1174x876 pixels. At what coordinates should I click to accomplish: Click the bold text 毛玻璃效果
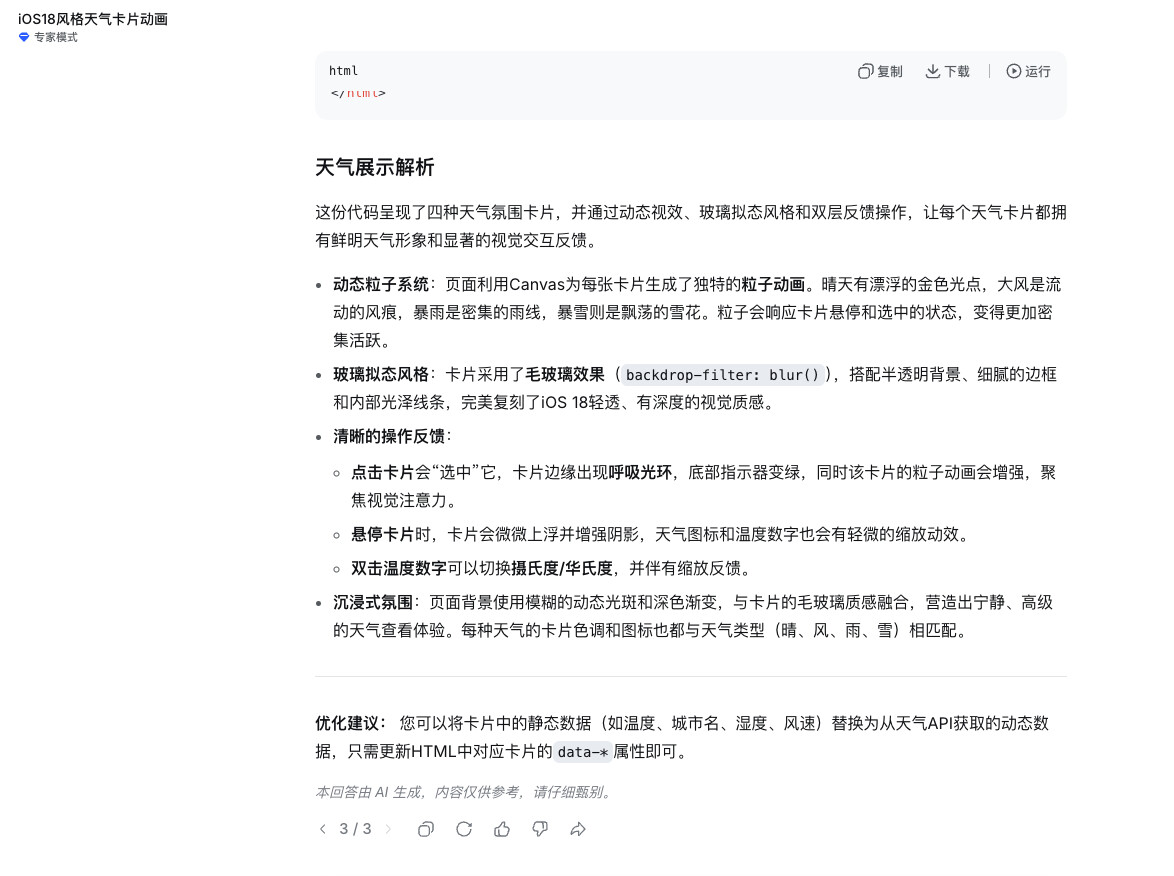pos(565,374)
